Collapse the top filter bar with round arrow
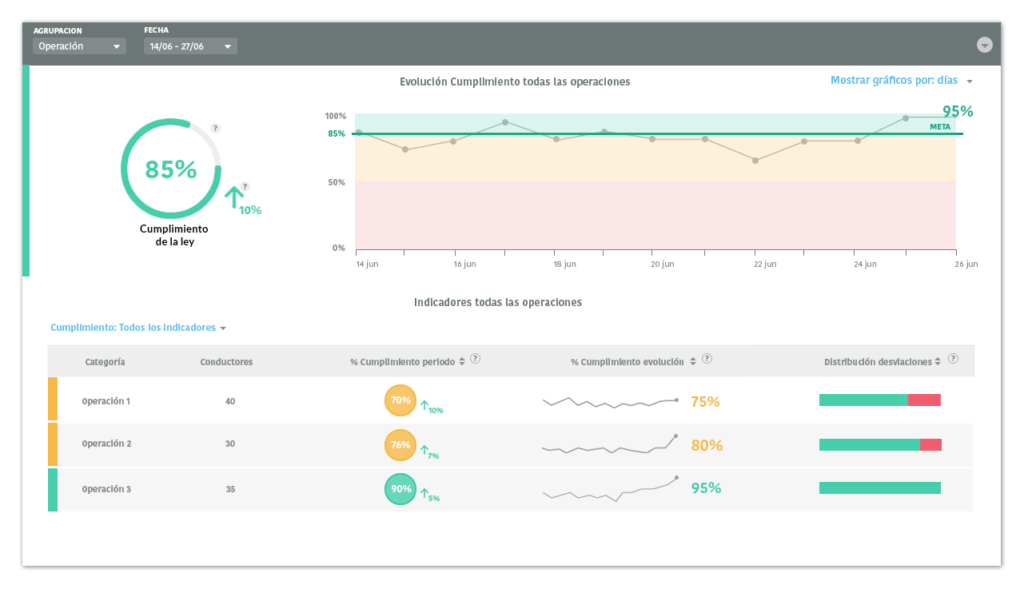 pos(984,45)
